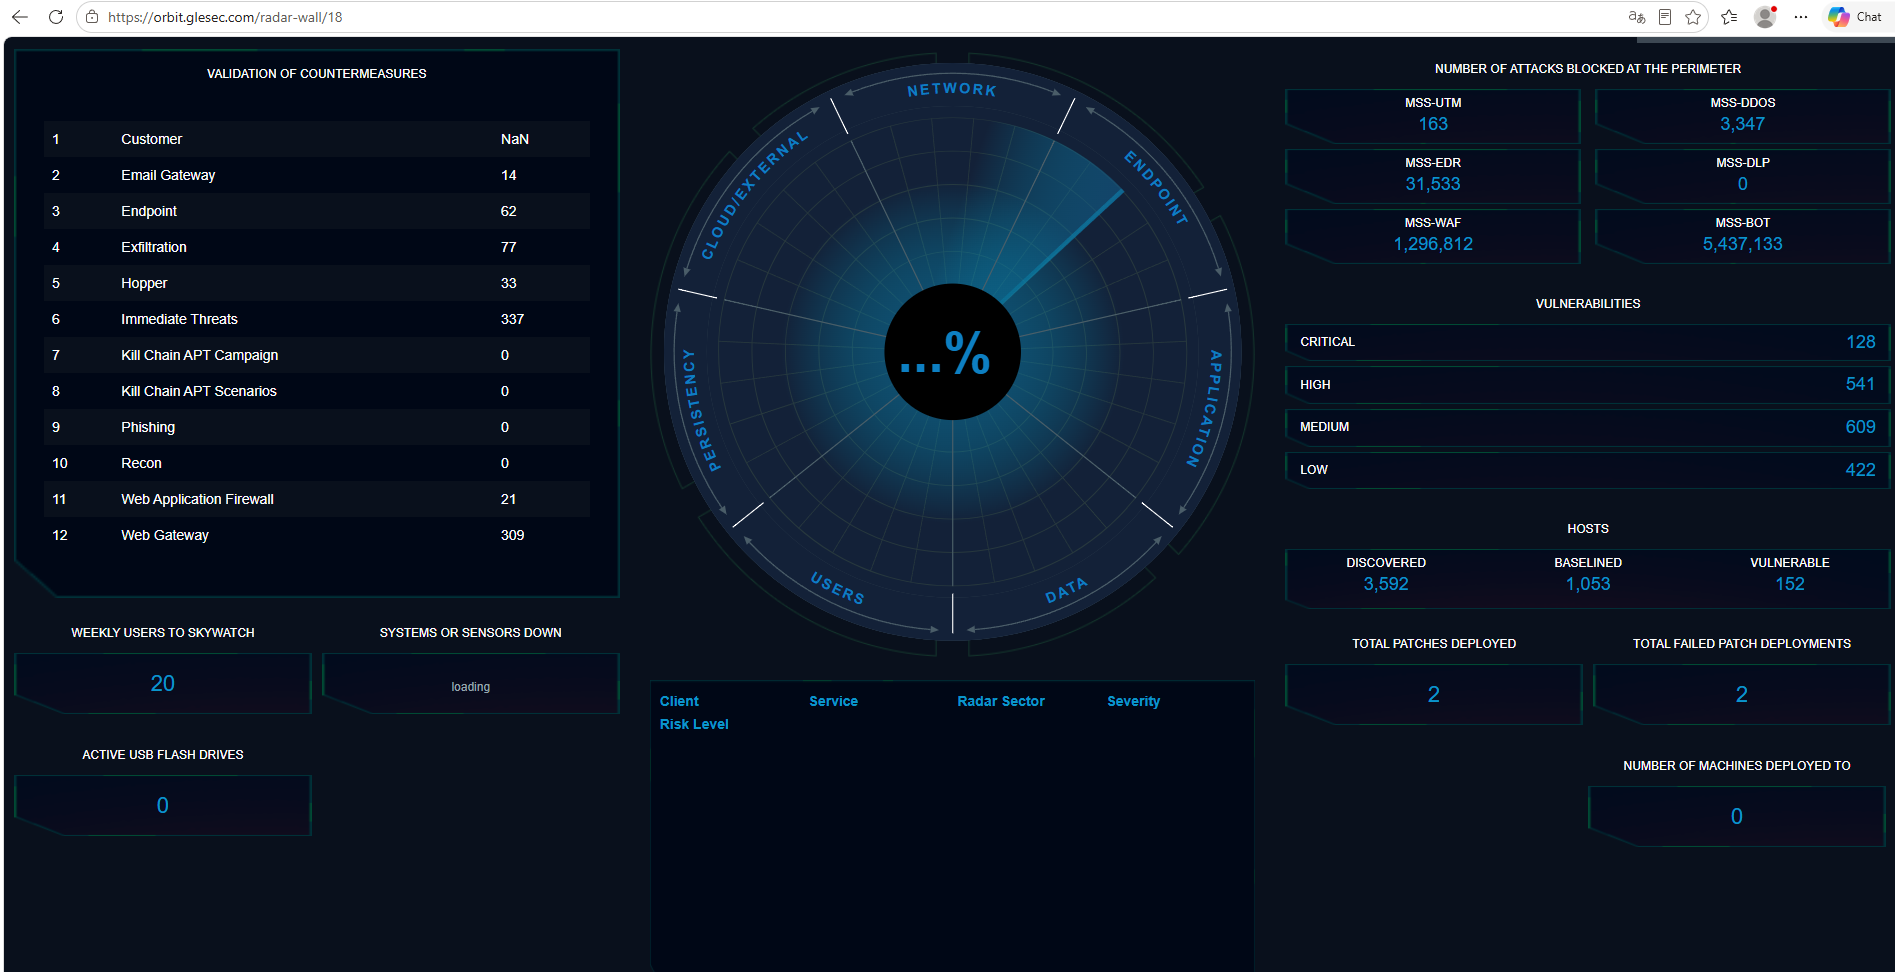Open the browser settings and more menu
Screen dimensions: 1895x972
(x=1801, y=17)
